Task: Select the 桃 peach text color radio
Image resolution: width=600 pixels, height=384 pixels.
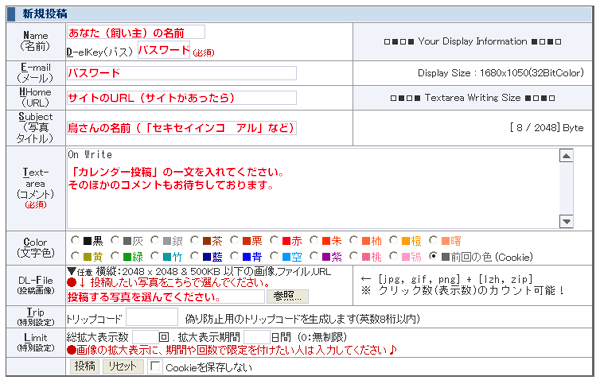Action: pyautogui.click(x=354, y=256)
